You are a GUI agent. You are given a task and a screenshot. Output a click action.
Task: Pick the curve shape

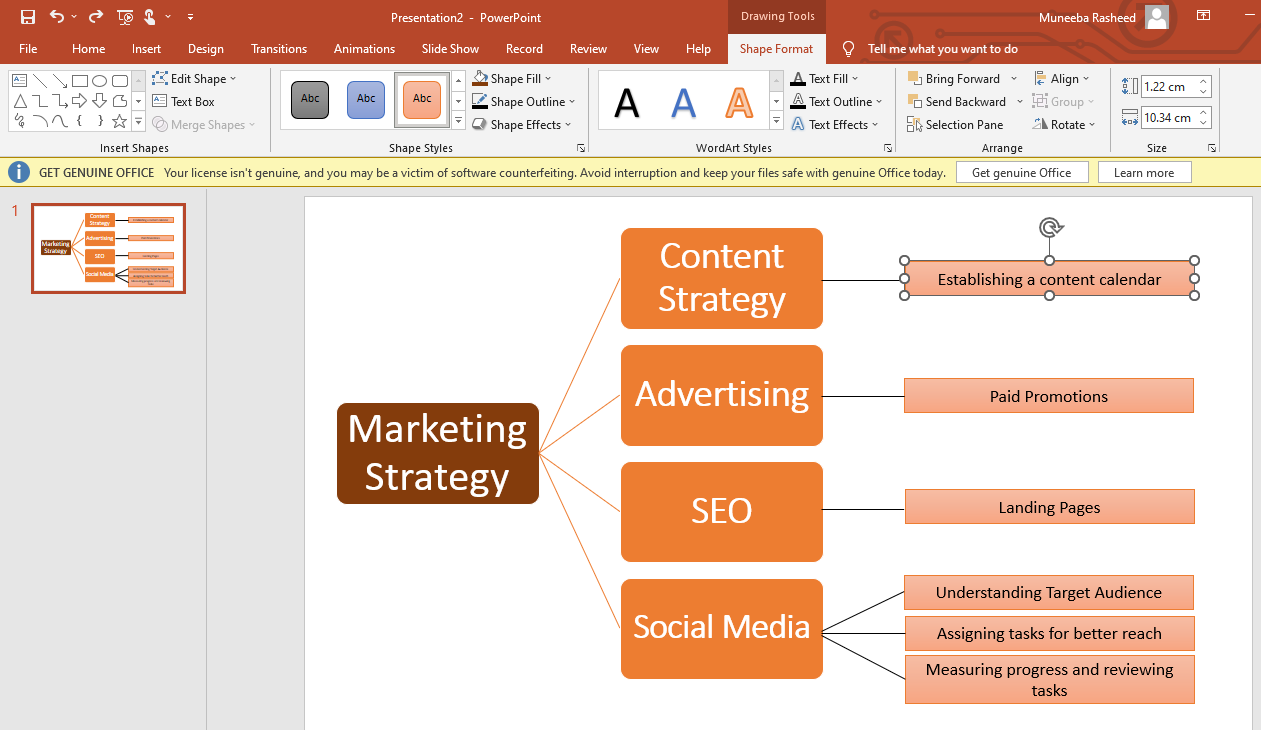tap(60, 121)
